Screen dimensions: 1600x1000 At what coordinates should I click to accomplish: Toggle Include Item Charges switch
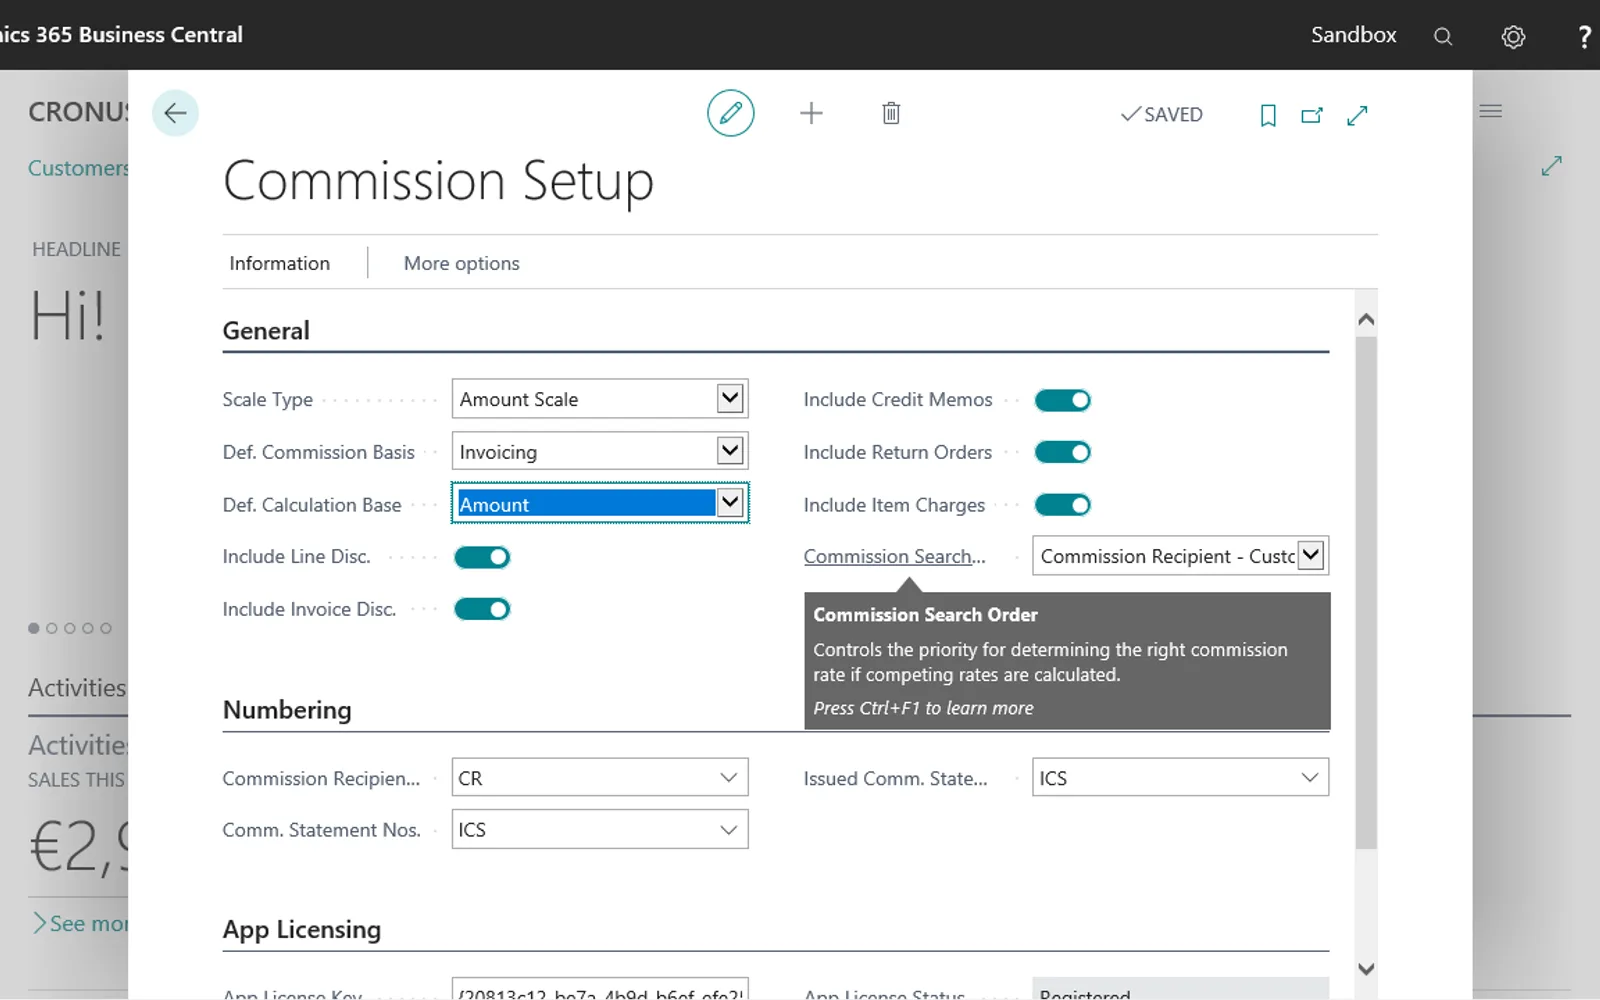click(x=1062, y=505)
